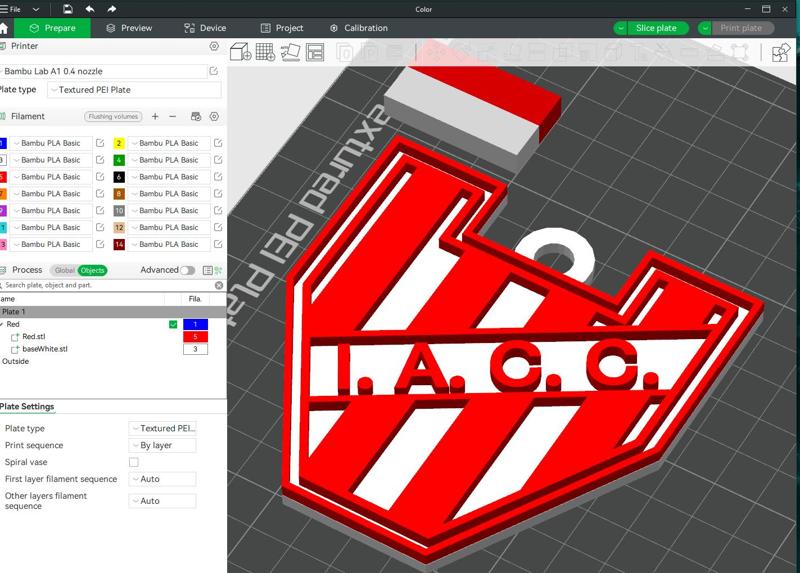Click filament number 3 for baseWhite.stl

[195, 349]
